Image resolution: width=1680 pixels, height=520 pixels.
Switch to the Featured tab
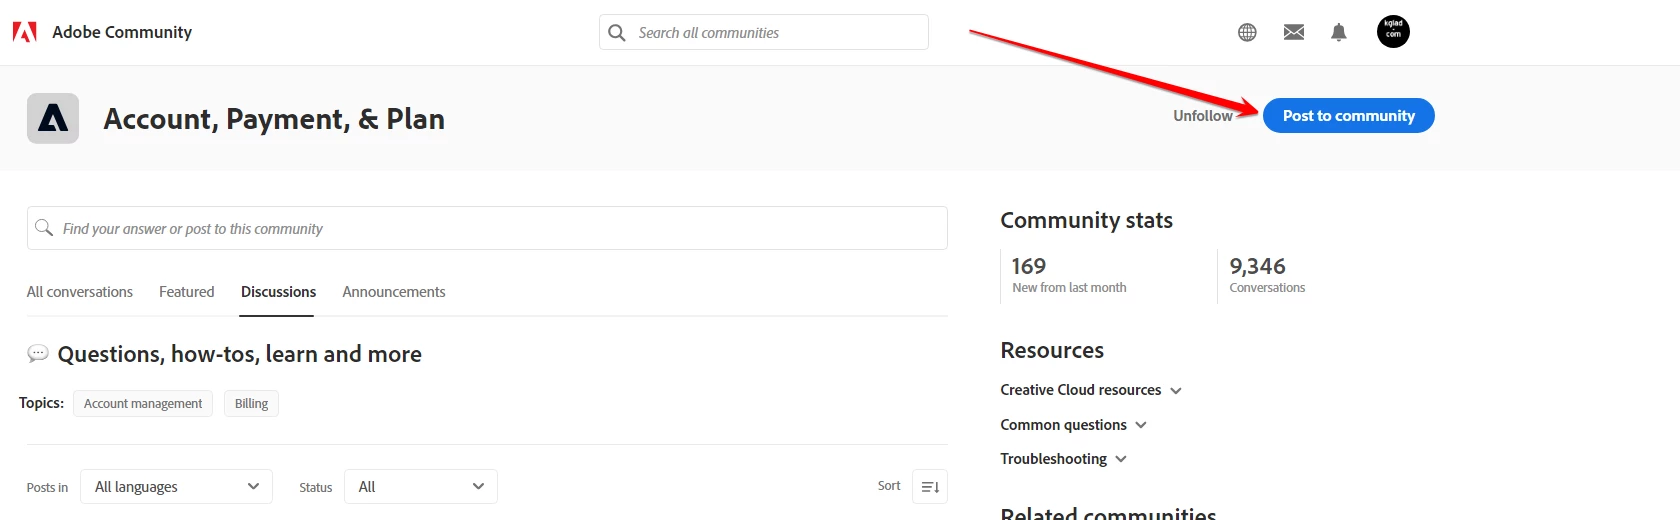click(x=187, y=292)
